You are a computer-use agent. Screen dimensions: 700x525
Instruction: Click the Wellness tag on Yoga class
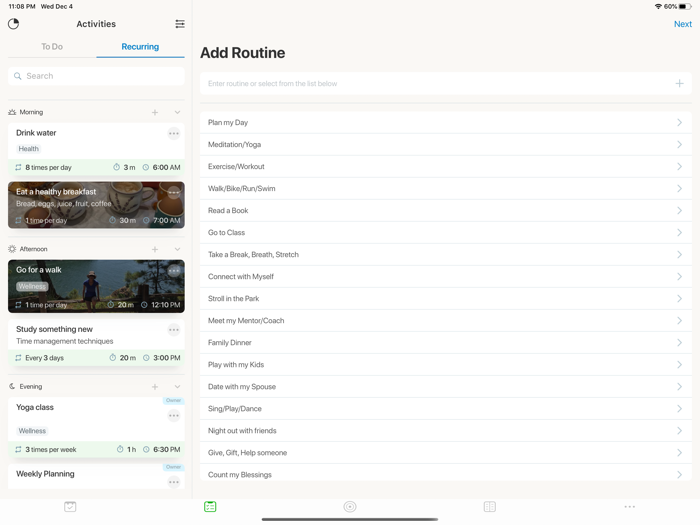click(32, 431)
